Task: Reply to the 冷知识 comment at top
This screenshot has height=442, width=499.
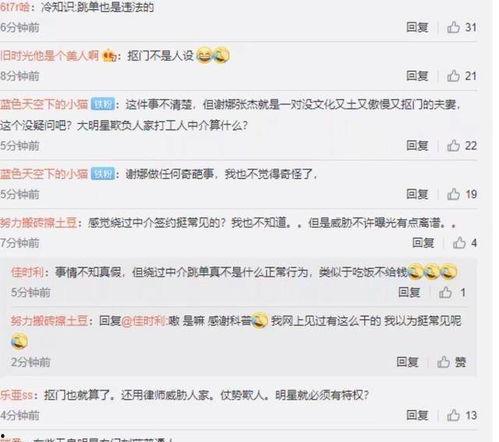Action: point(417,27)
